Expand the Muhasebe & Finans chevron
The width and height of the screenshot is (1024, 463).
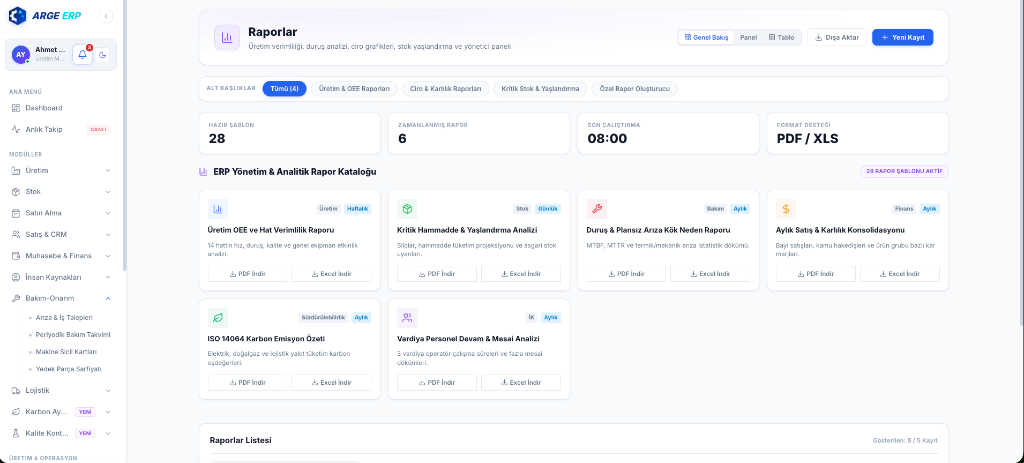[108, 255]
